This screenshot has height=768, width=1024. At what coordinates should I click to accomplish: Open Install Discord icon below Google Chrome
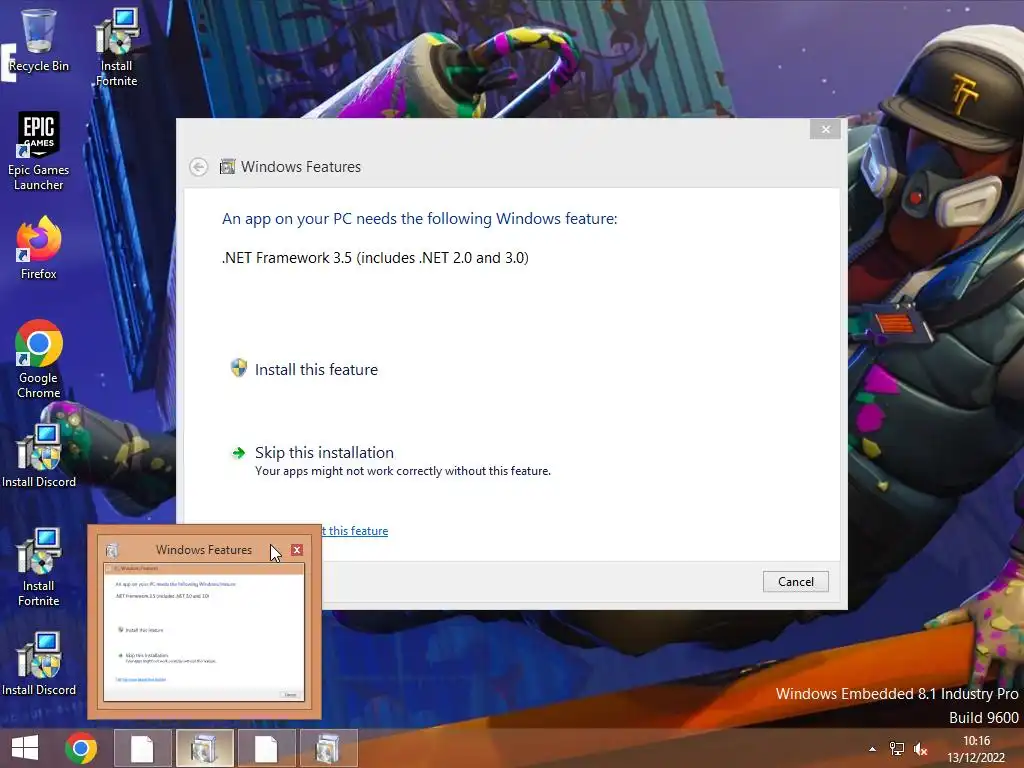click(x=39, y=456)
